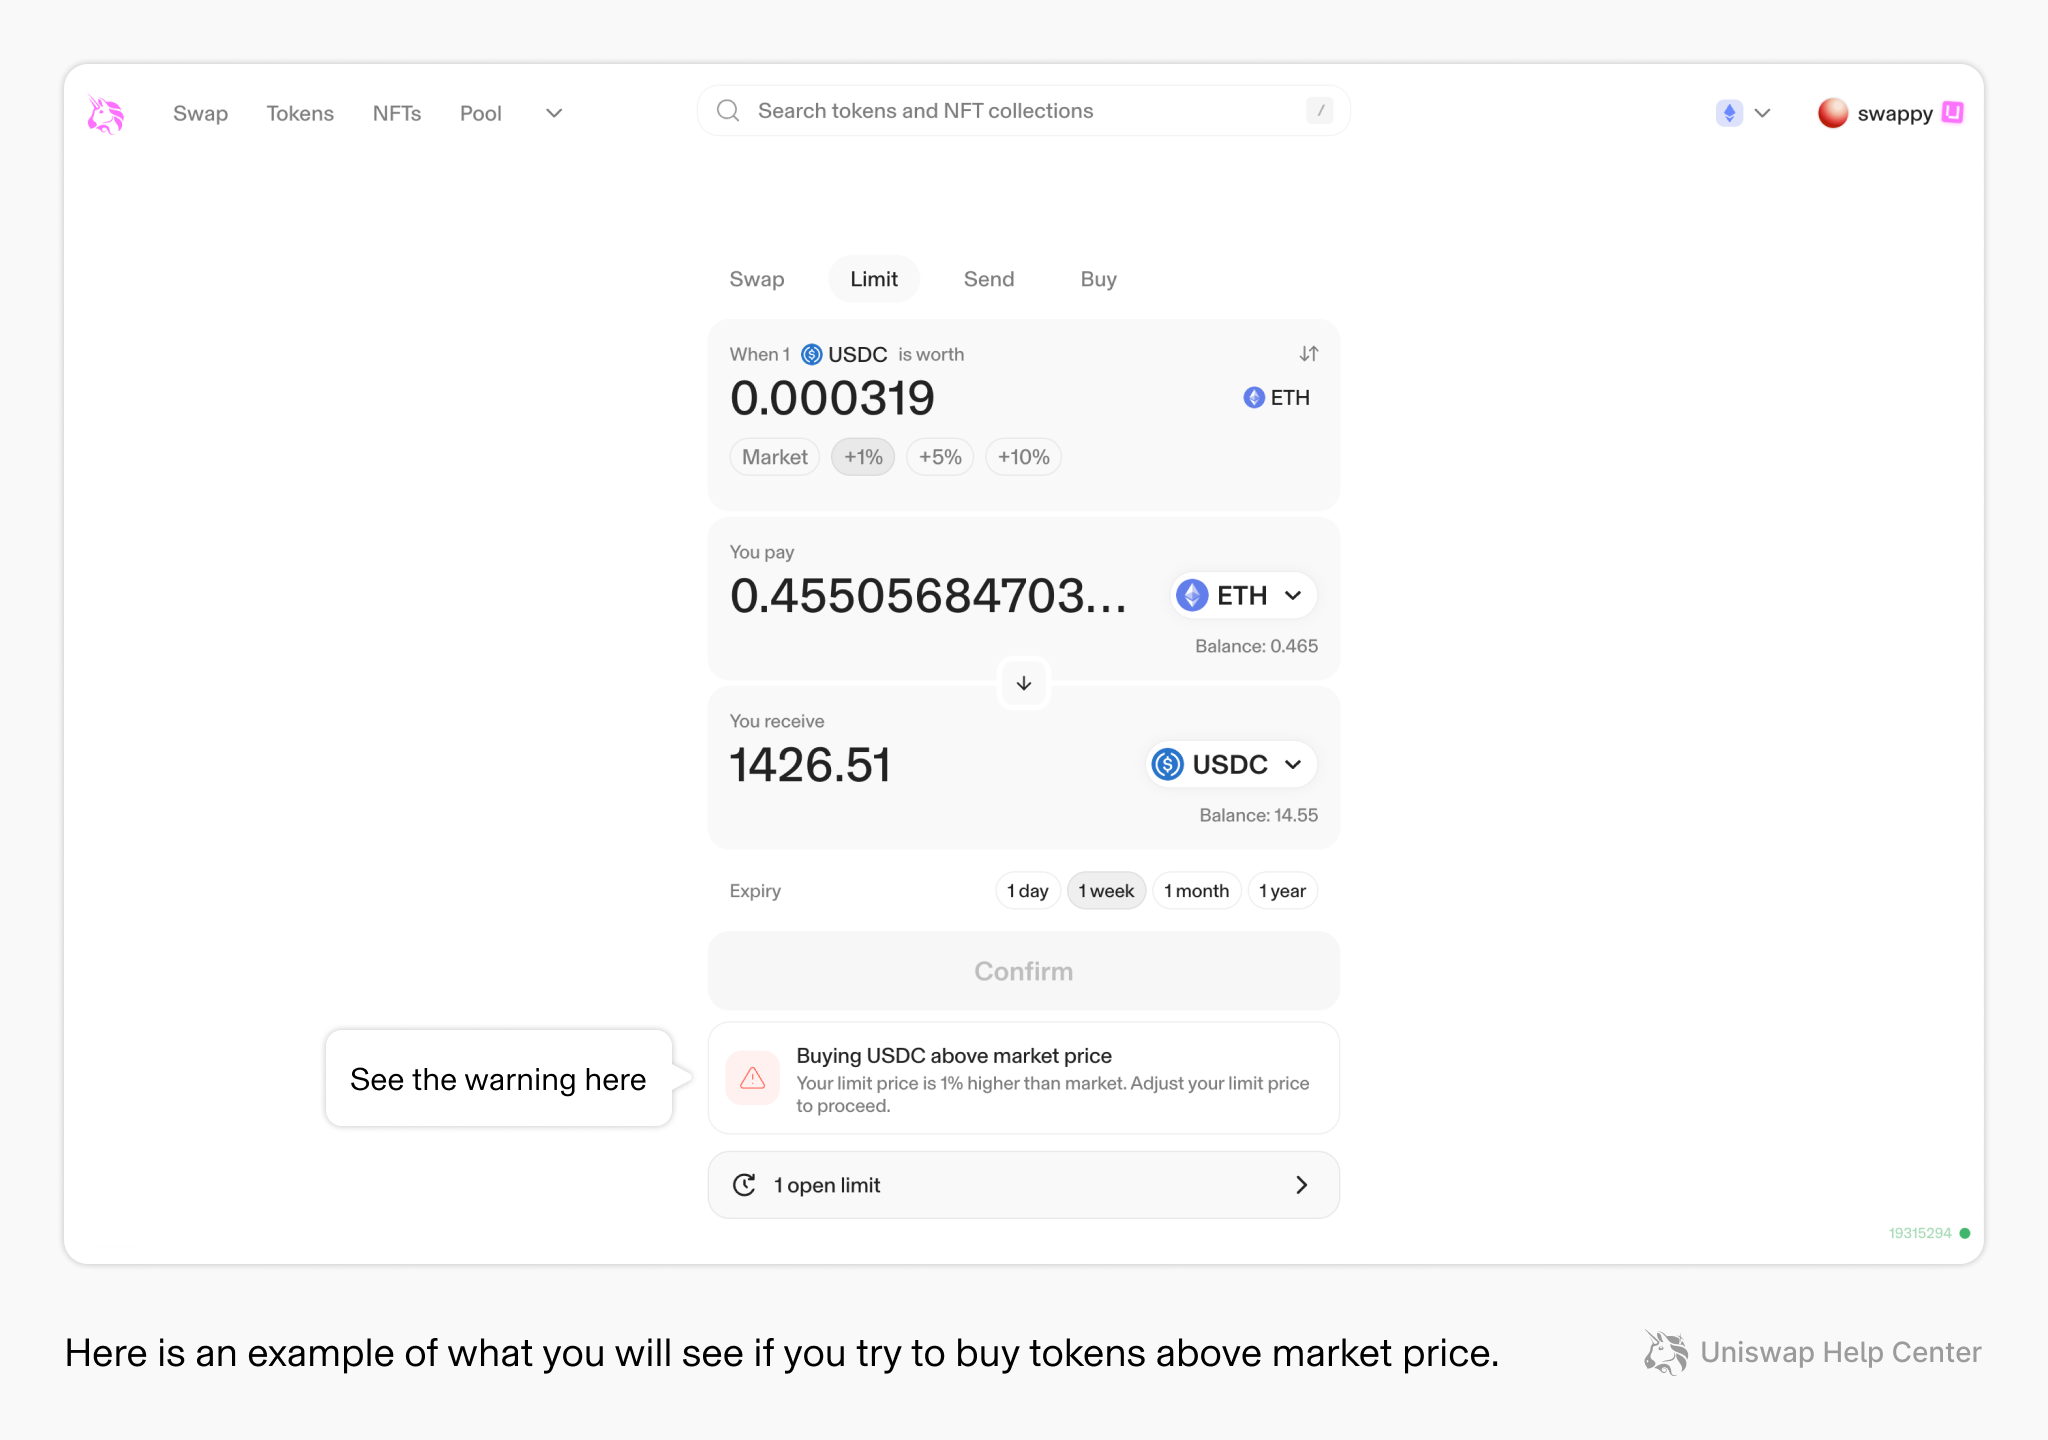Image resolution: width=2048 pixels, height=1440 pixels.
Task: Click the pink badge next to swappy
Action: 1952,112
